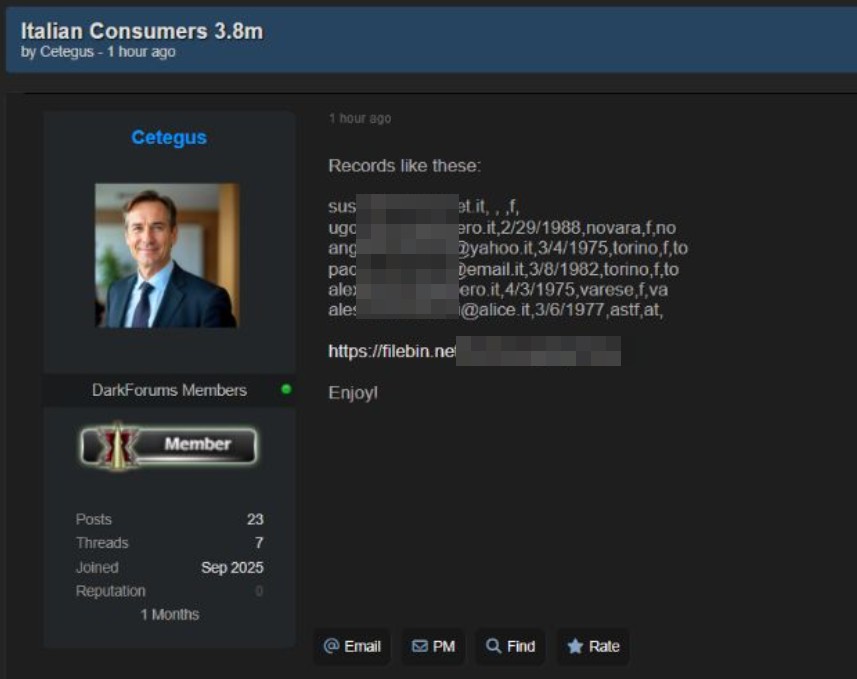The width and height of the screenshot is (857, 679).
Task: Click the Email button text
Action: point(362,646)
